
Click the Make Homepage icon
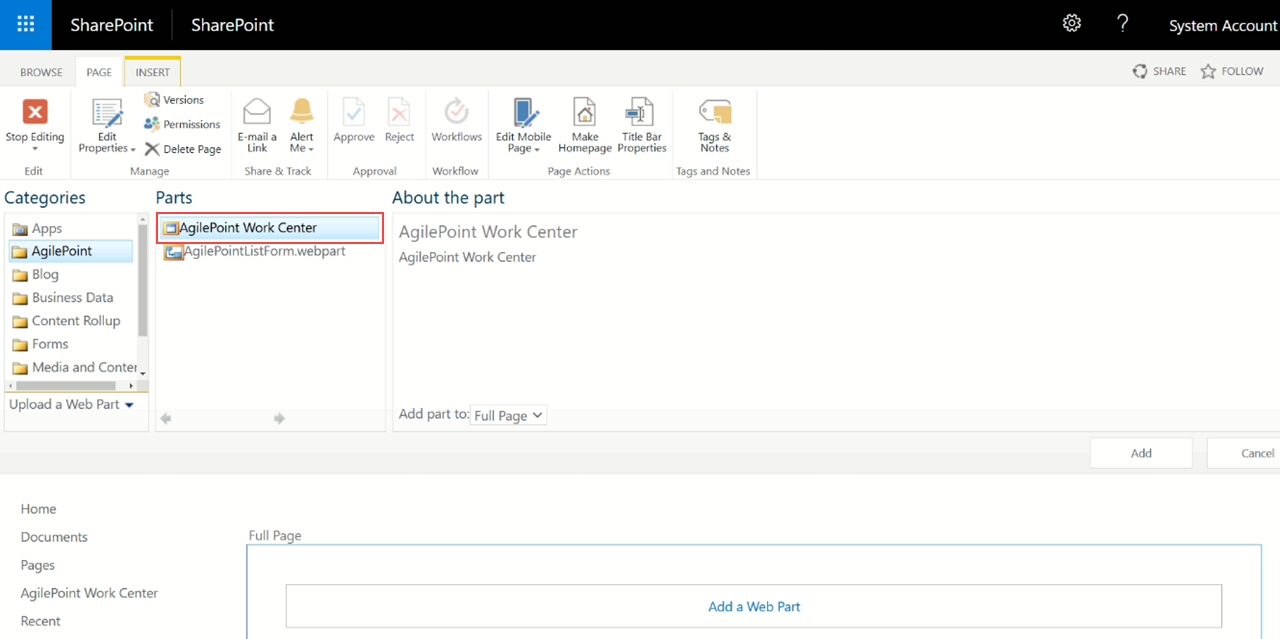pyautogui.click(x=584, y=112)
